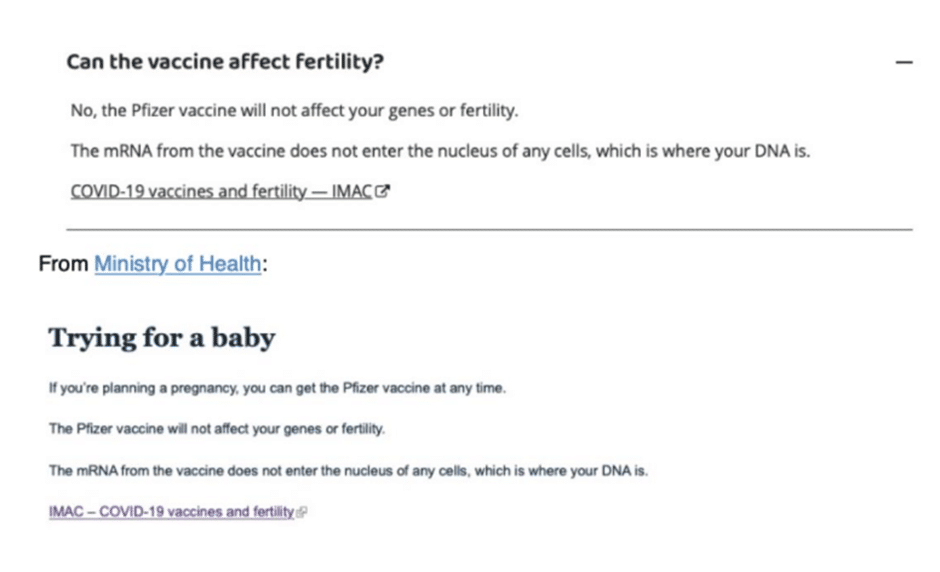Click the external-link icon after the black IMAC link
940x572 pixels.
382,191
